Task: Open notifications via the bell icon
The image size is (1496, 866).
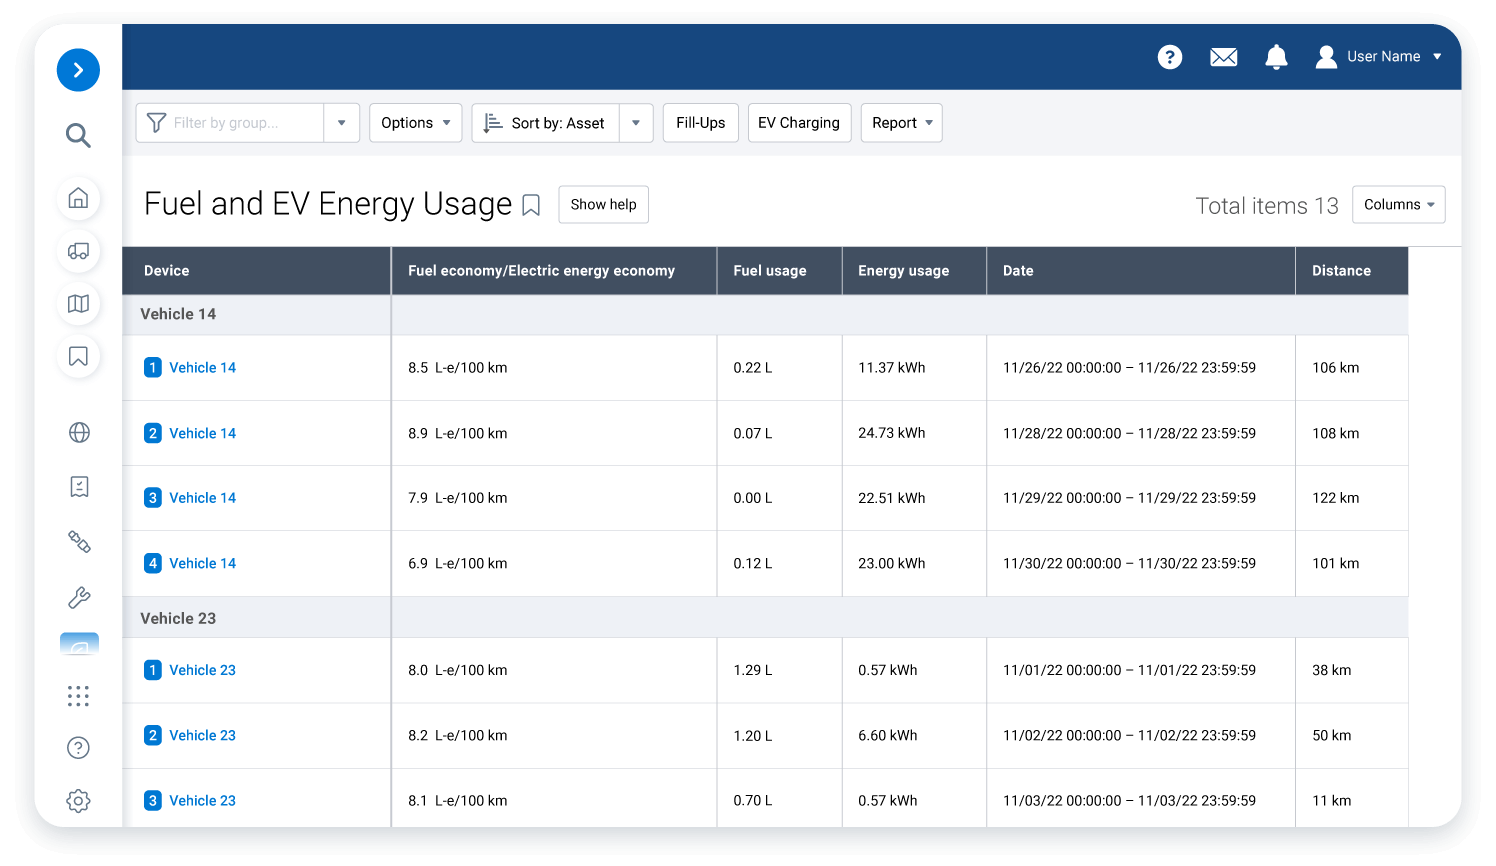Action: (x=1276, y=57)
